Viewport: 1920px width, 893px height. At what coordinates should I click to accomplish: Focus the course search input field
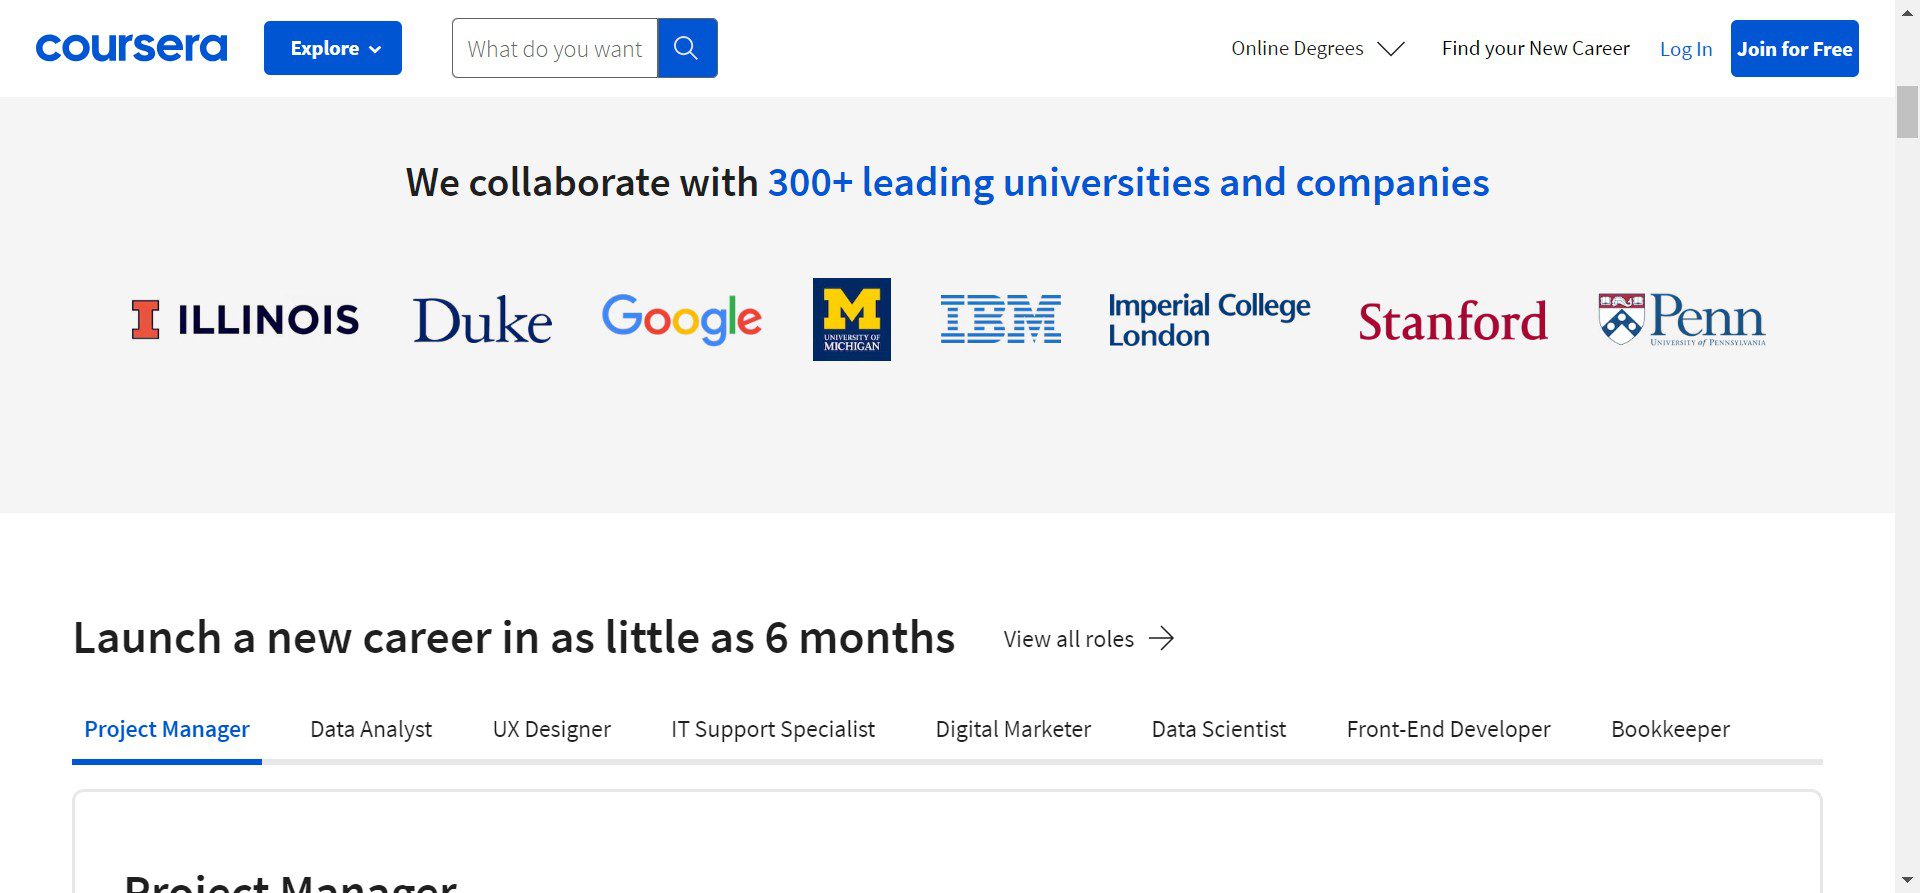pos(554,48)
